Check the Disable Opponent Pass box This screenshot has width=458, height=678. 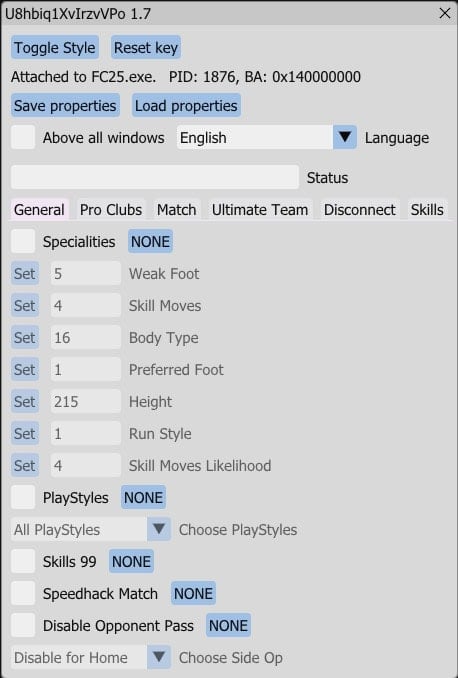[23, 625]
